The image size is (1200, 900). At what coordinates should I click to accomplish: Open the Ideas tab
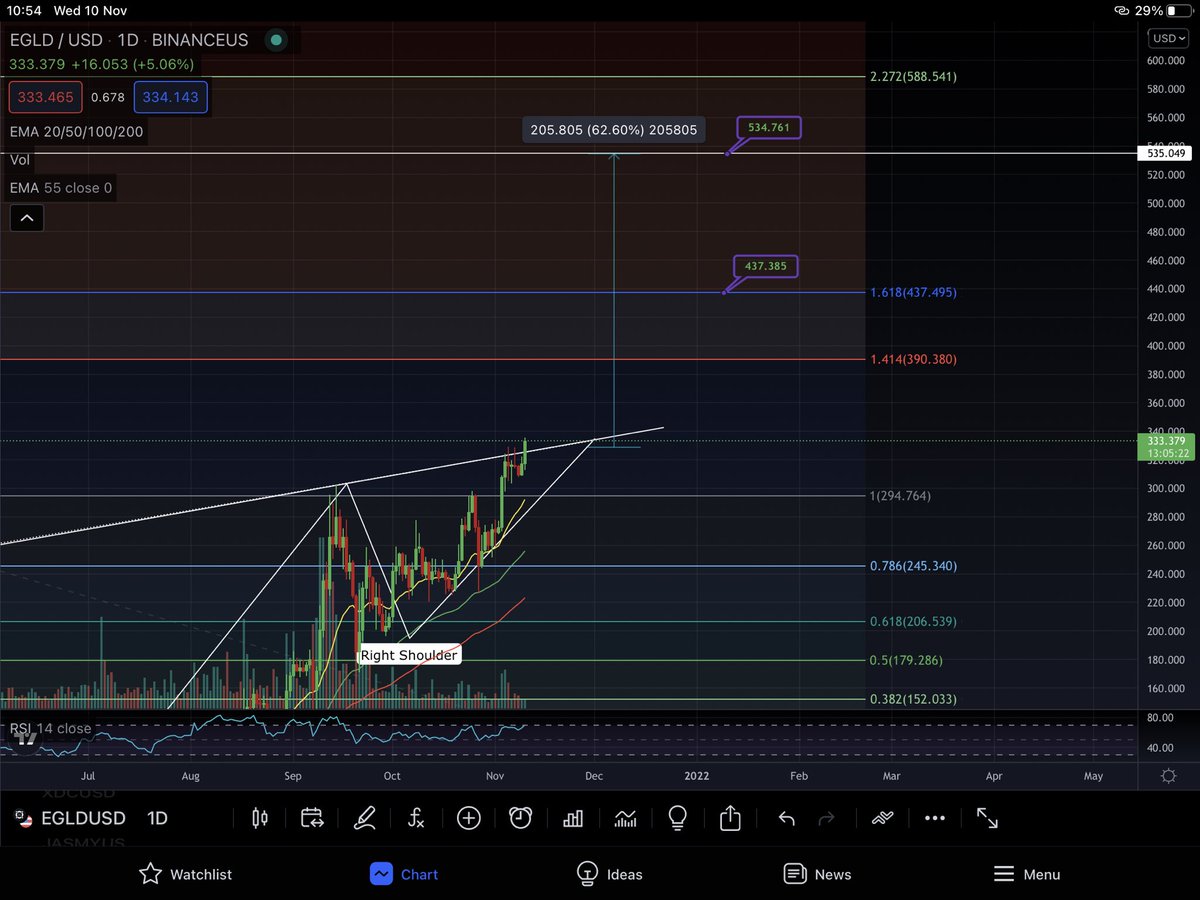611,874
